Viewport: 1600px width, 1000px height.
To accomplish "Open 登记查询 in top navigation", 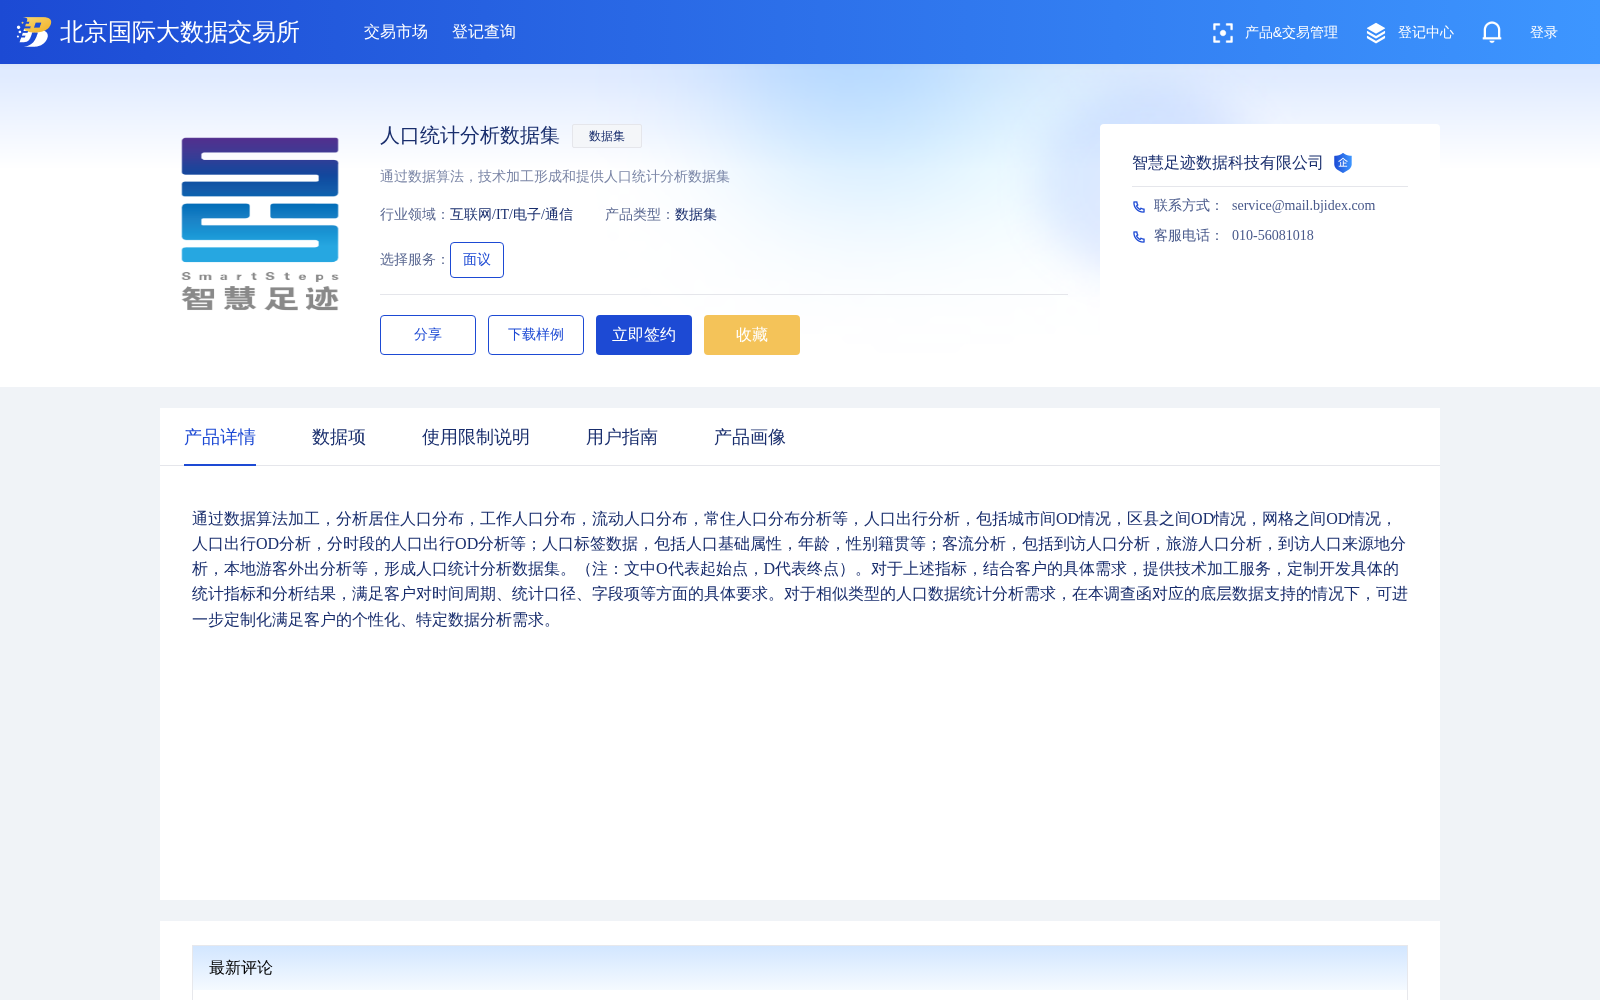I will tap(484, 32).
